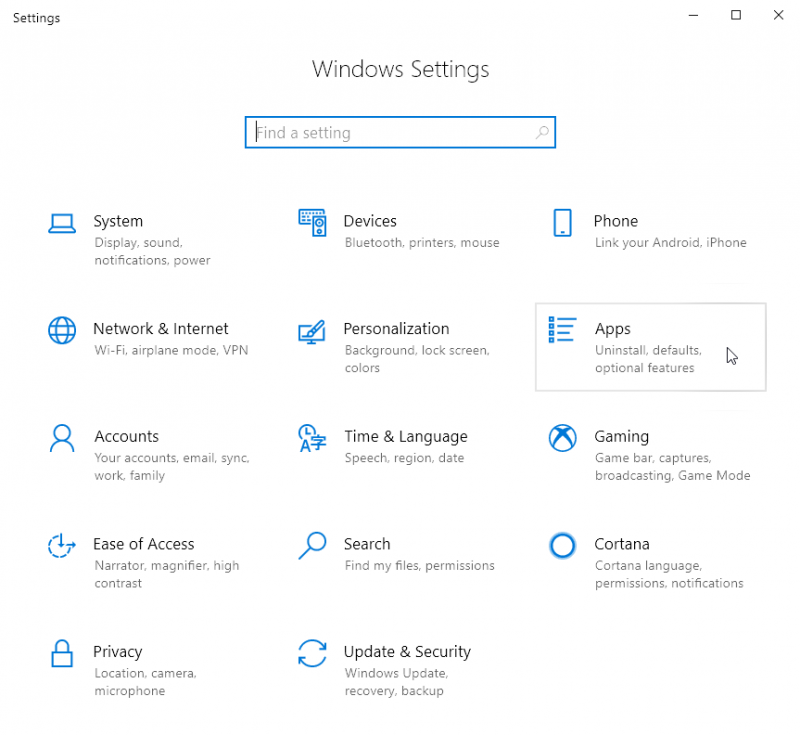The height and width of the screenshot is (735, 800).
Task: Click 'Uninstall, defaults, optional features' text
Action: coord(648,359)
